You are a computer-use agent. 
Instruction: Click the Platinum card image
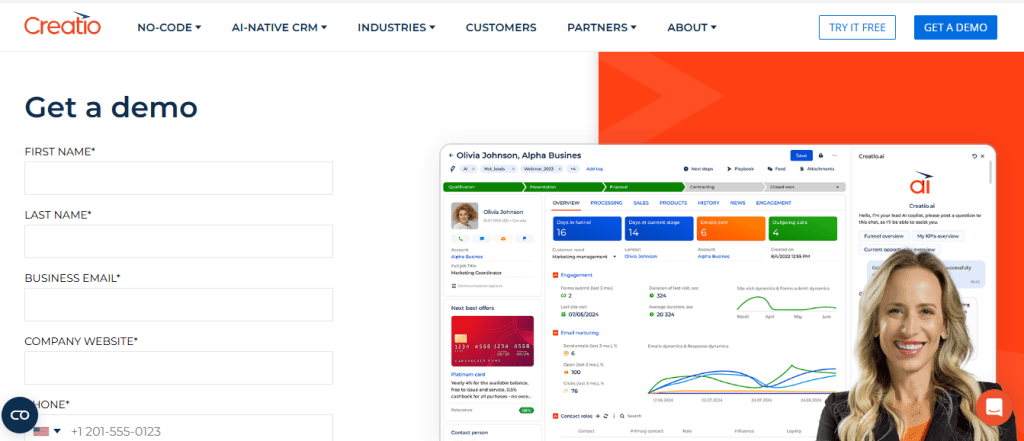point(492,341)
